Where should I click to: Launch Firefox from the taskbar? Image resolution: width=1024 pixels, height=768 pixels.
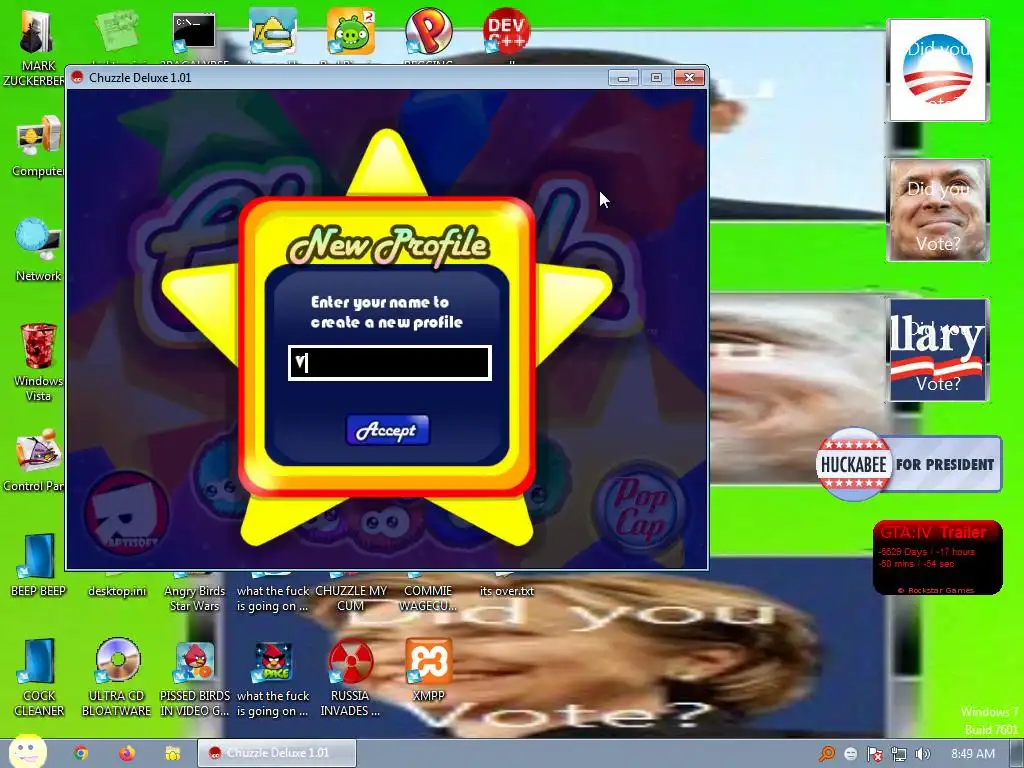click(127, 754)
